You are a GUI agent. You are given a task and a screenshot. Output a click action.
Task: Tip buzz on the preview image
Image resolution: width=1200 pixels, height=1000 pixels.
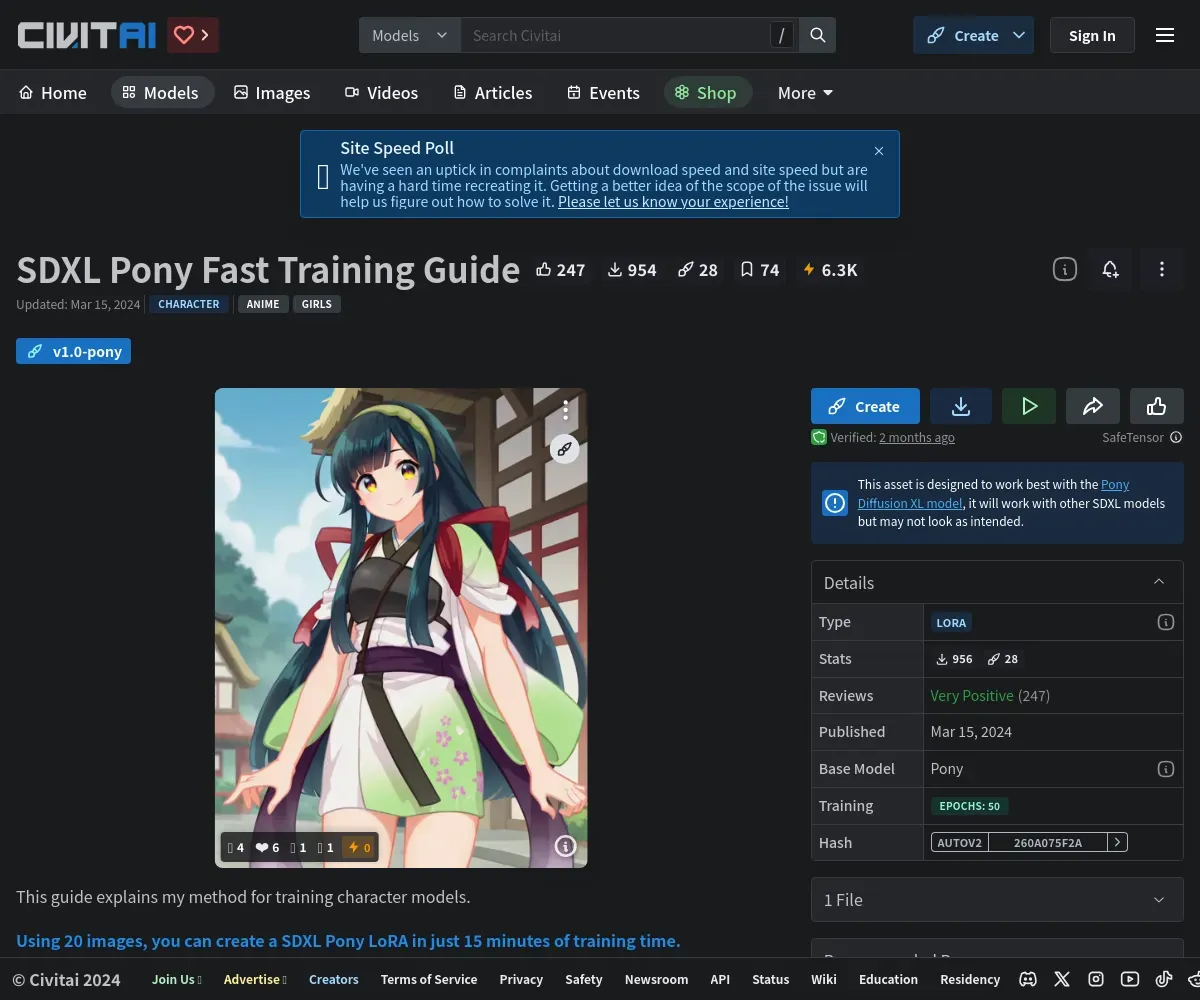pyautogui.click(x=359, y=847)
